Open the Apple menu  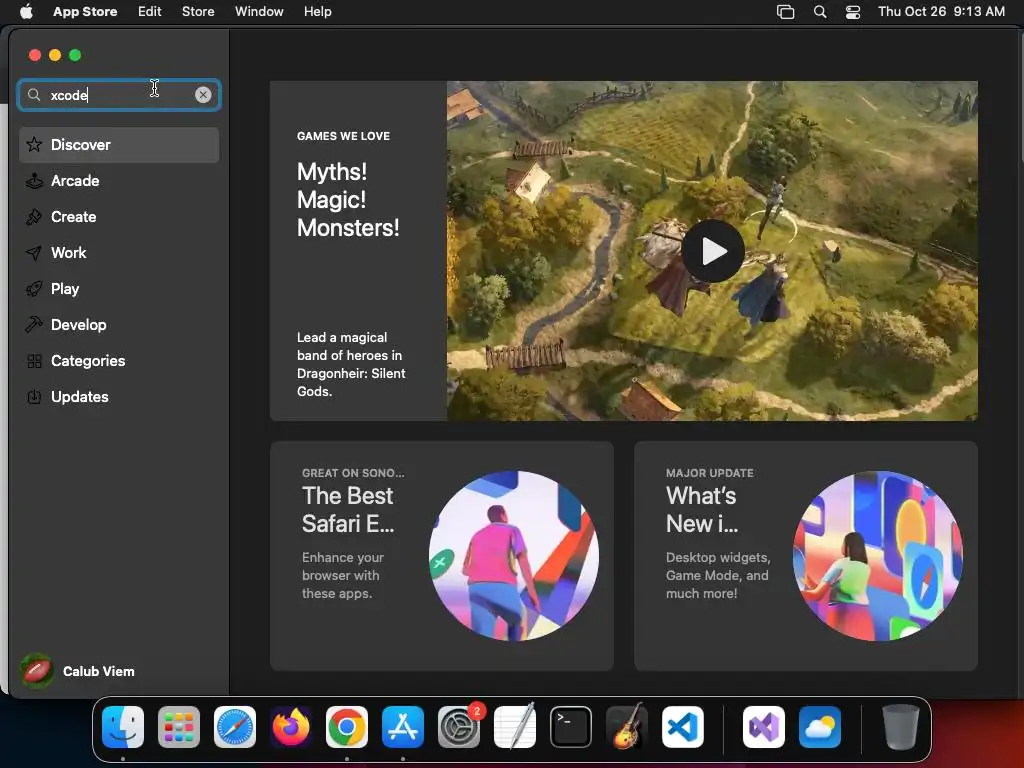[x=26, y=12]
